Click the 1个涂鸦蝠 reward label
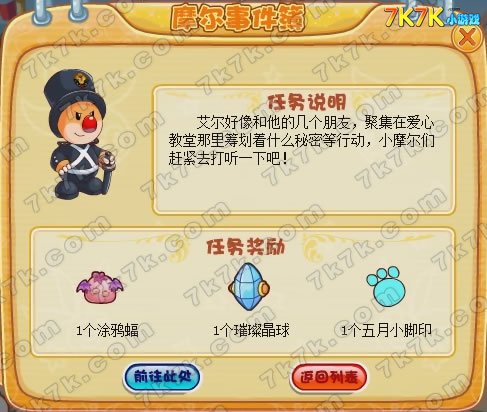Image resolution: width=487 pixels, height=412 pixels. click(107, 330)
